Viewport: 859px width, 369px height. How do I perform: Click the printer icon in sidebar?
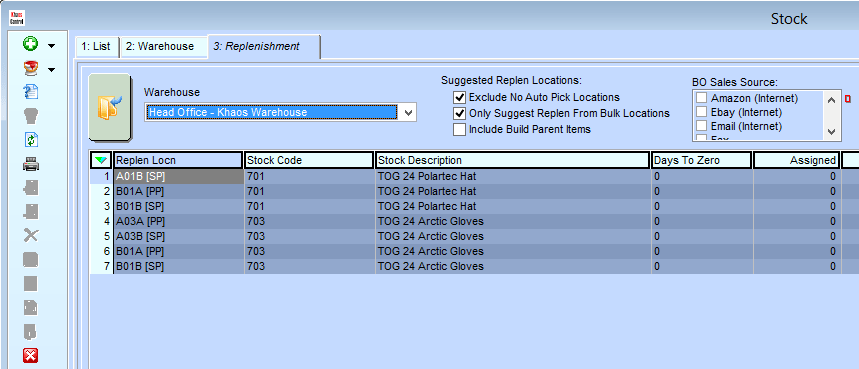[31, 164]
